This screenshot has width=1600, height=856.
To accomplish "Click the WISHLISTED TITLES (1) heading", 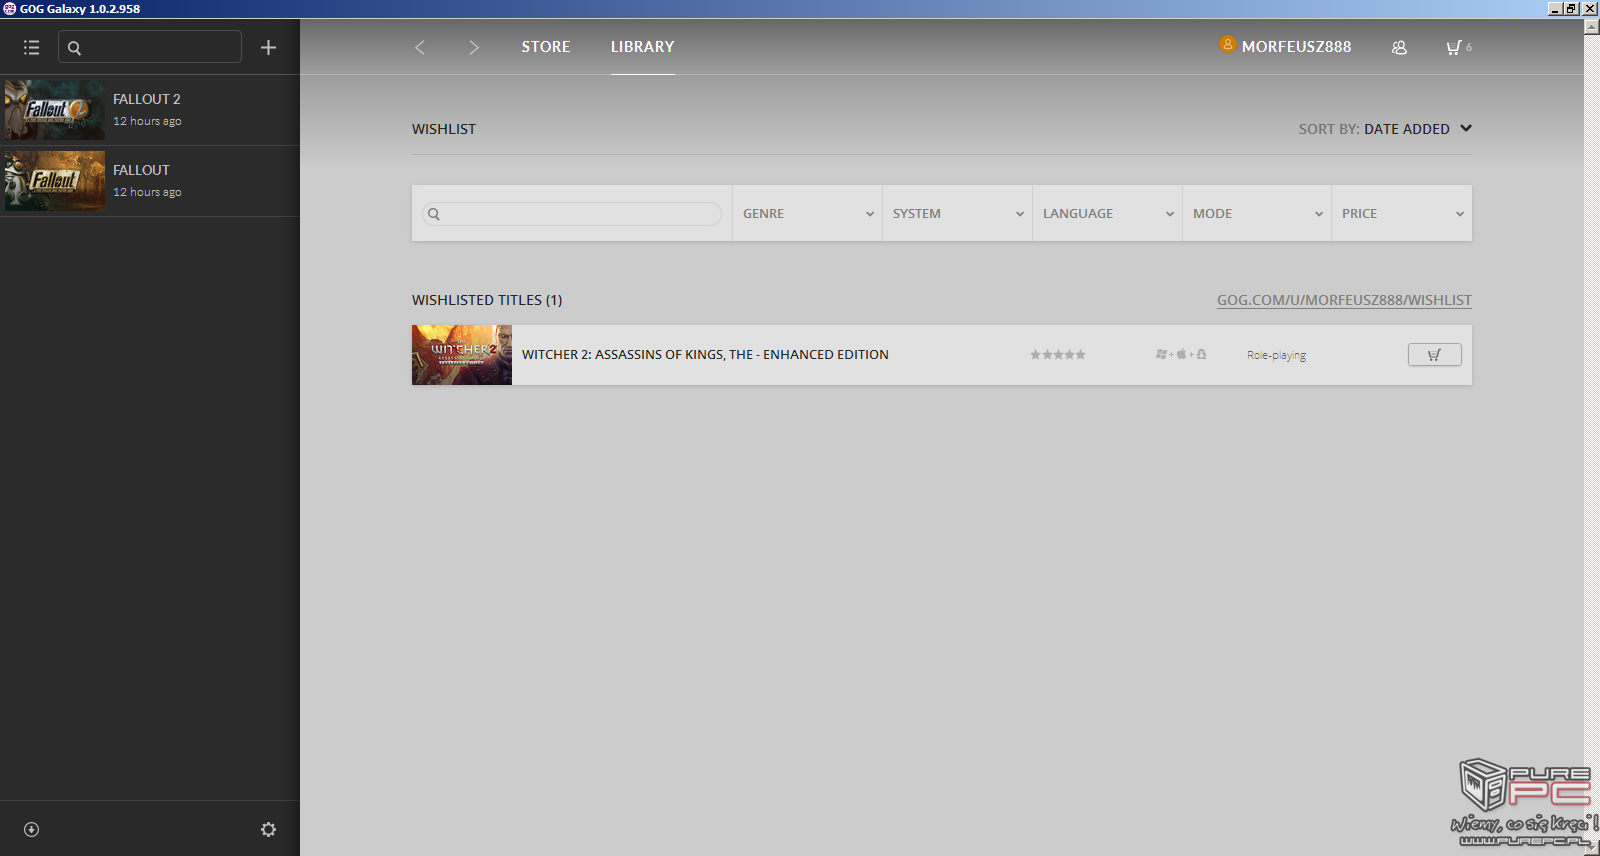I will point(487,300).
